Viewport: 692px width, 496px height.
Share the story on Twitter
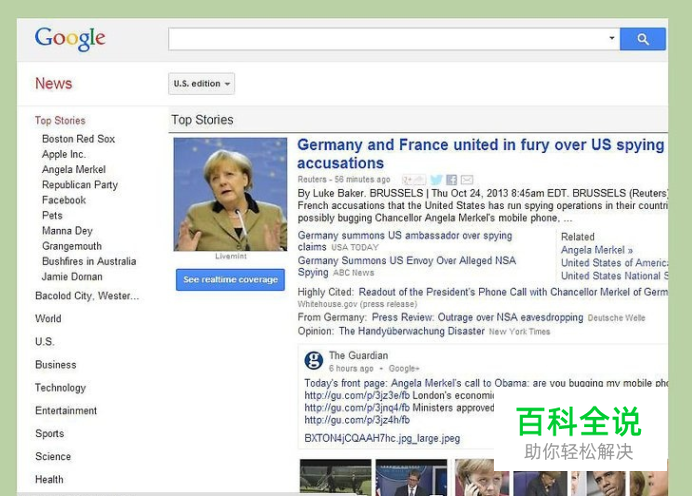436,180
